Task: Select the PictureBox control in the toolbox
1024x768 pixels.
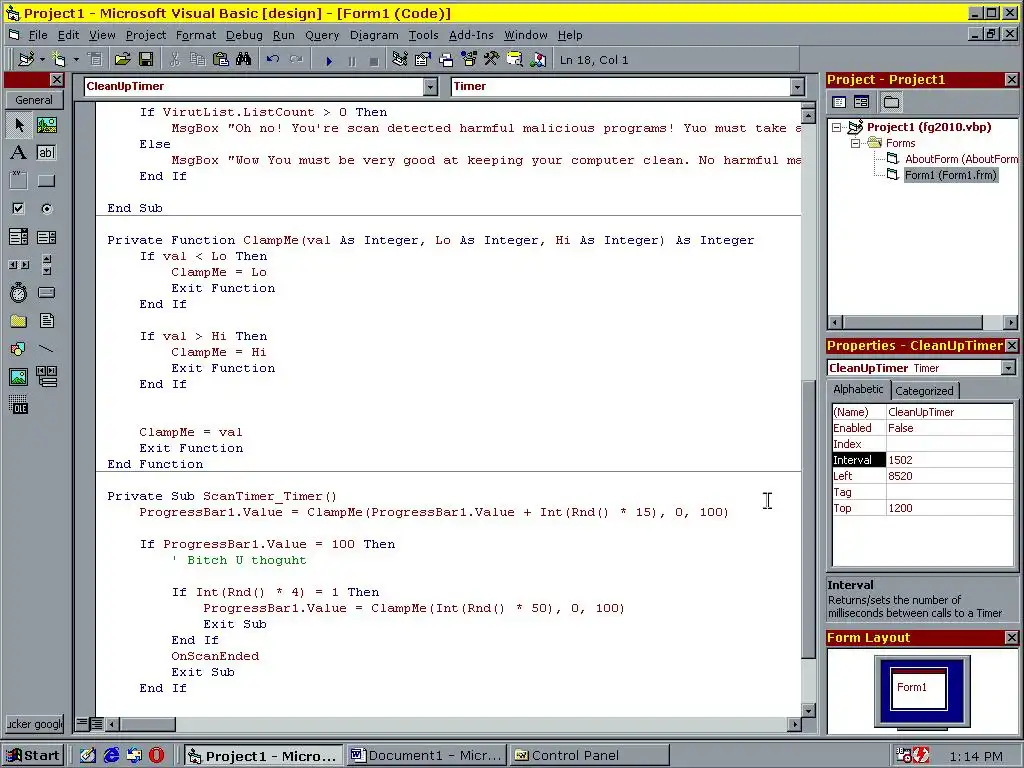Action: (x=46, y=125)
